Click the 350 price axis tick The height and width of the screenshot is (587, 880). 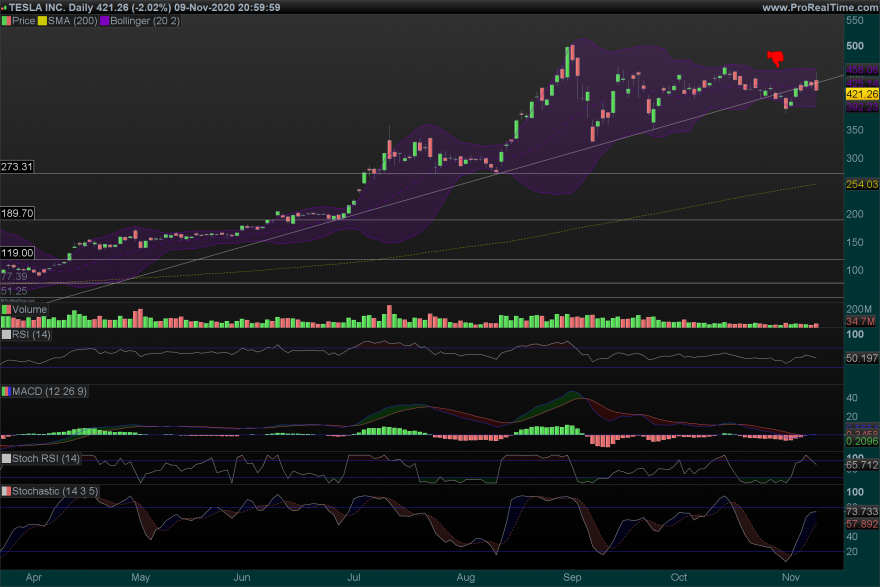click(x=855, y=130)
